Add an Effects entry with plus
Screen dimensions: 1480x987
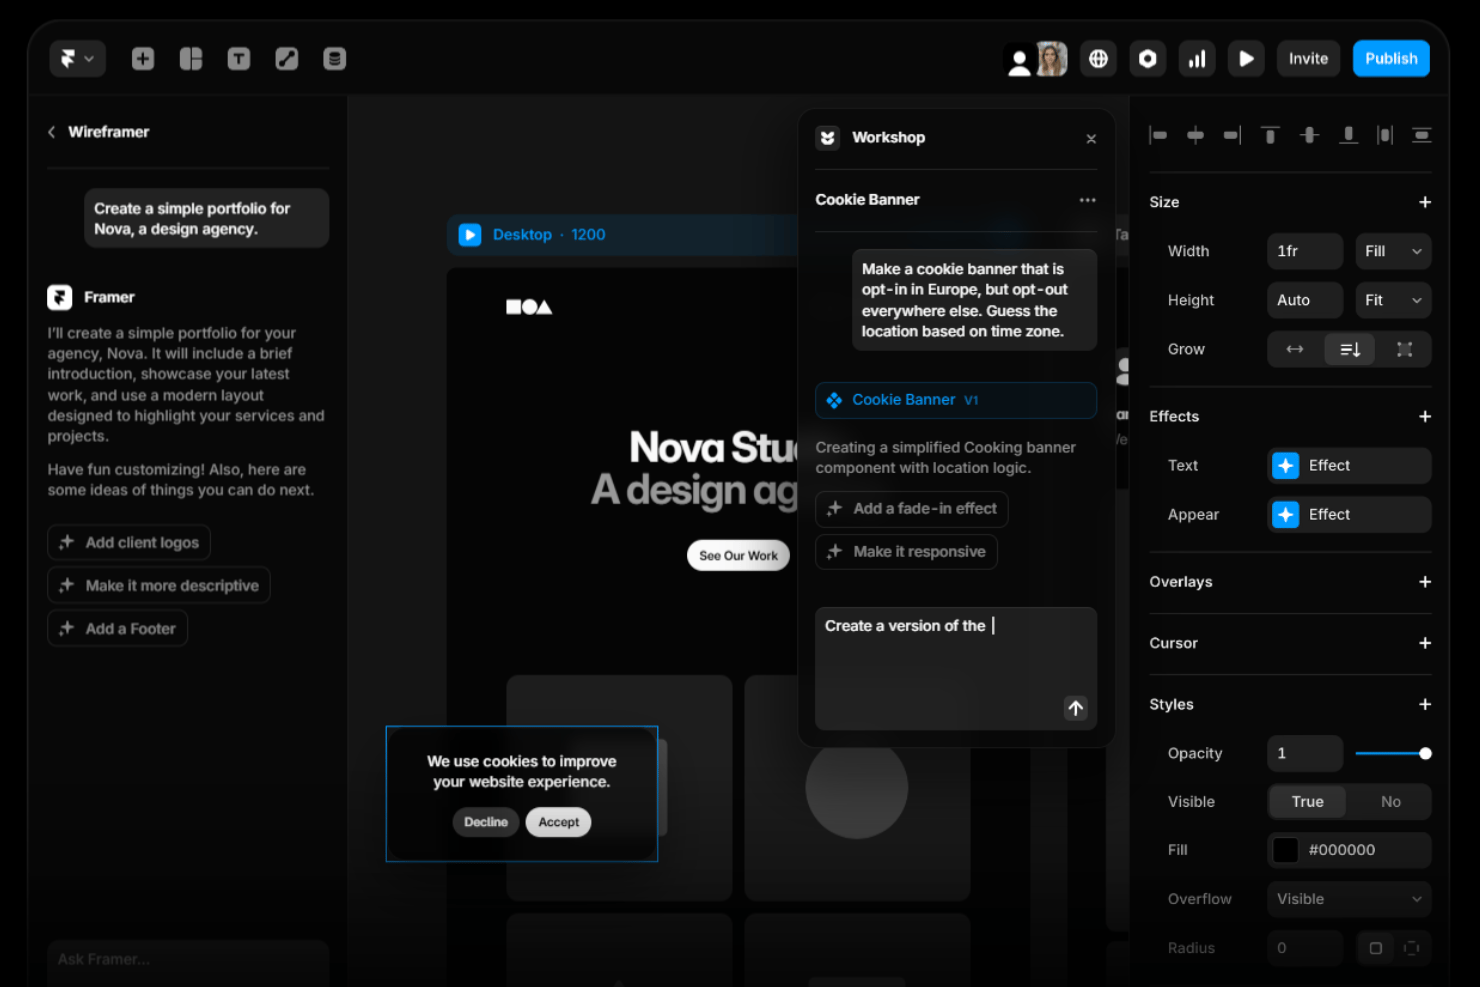tap(1425, 416)
